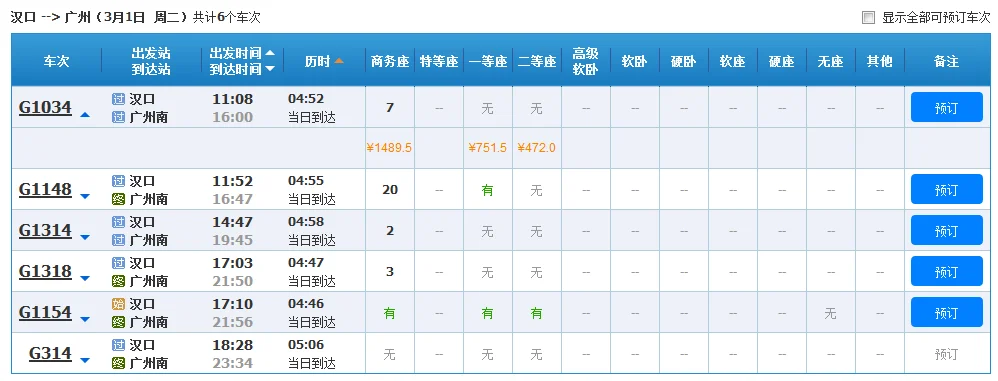Image resolution: width=998 pixels, height=381 pixels.
Task: Book train G1314 with 预订 button
Action: (x=946, y=230)
